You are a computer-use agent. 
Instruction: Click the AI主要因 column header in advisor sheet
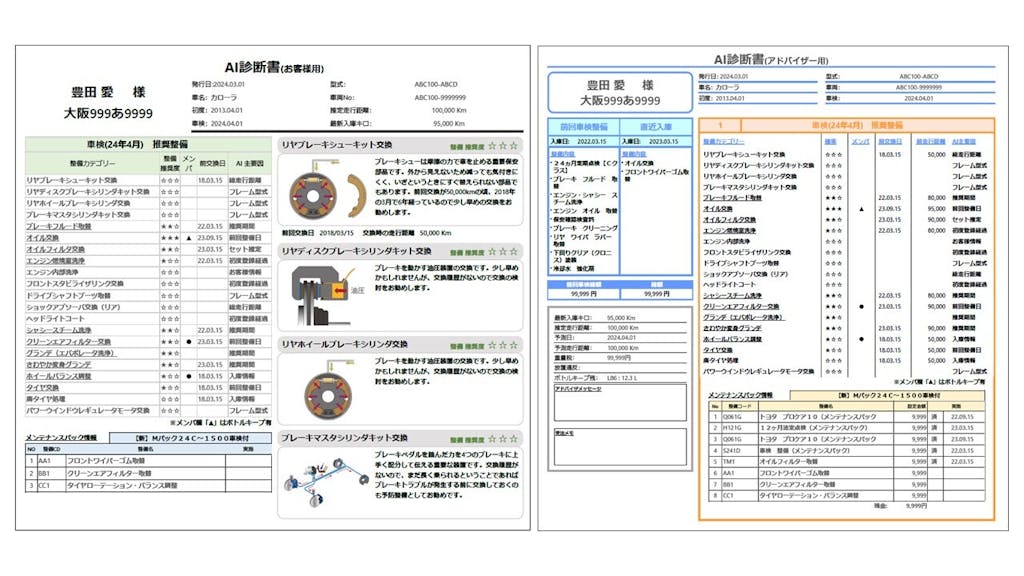point(963,142)
